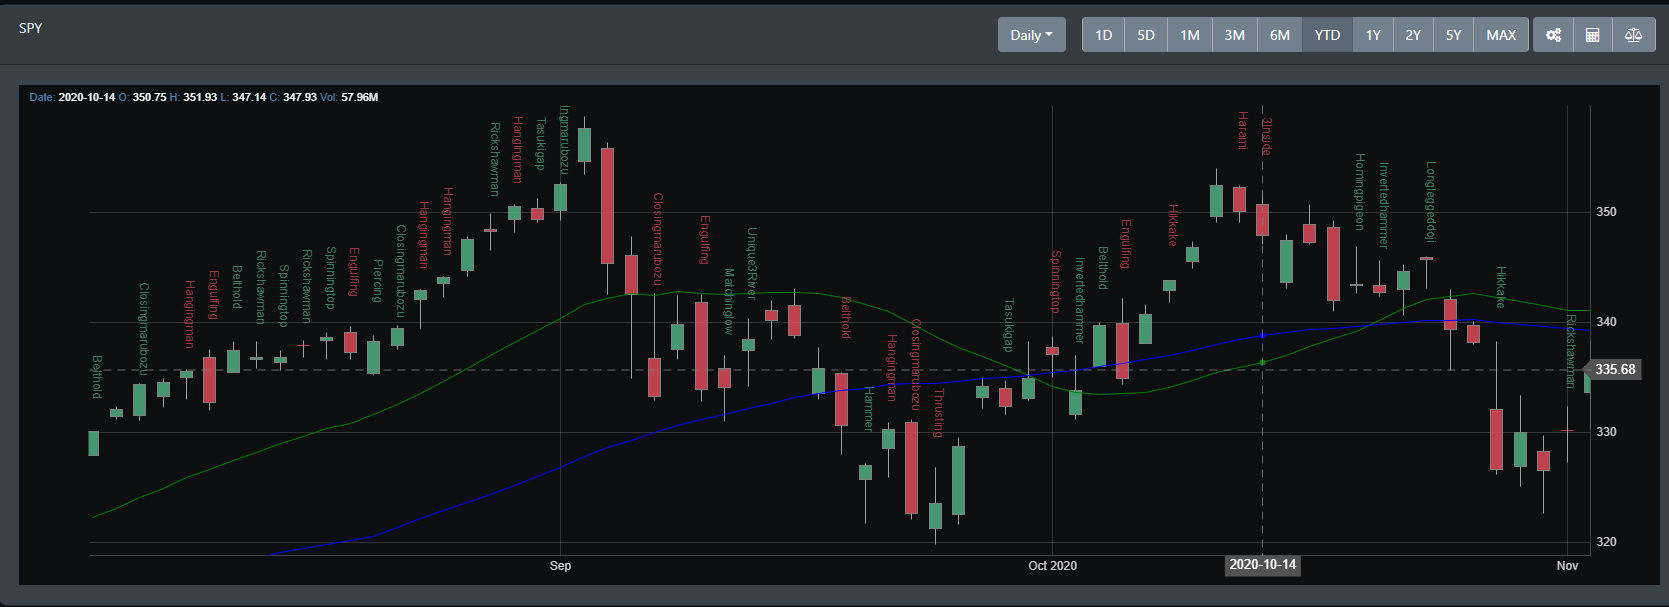Click the Homingpigeon pattern label
This screenshot has width=1669, height=607.
[x=1360, y=192]
